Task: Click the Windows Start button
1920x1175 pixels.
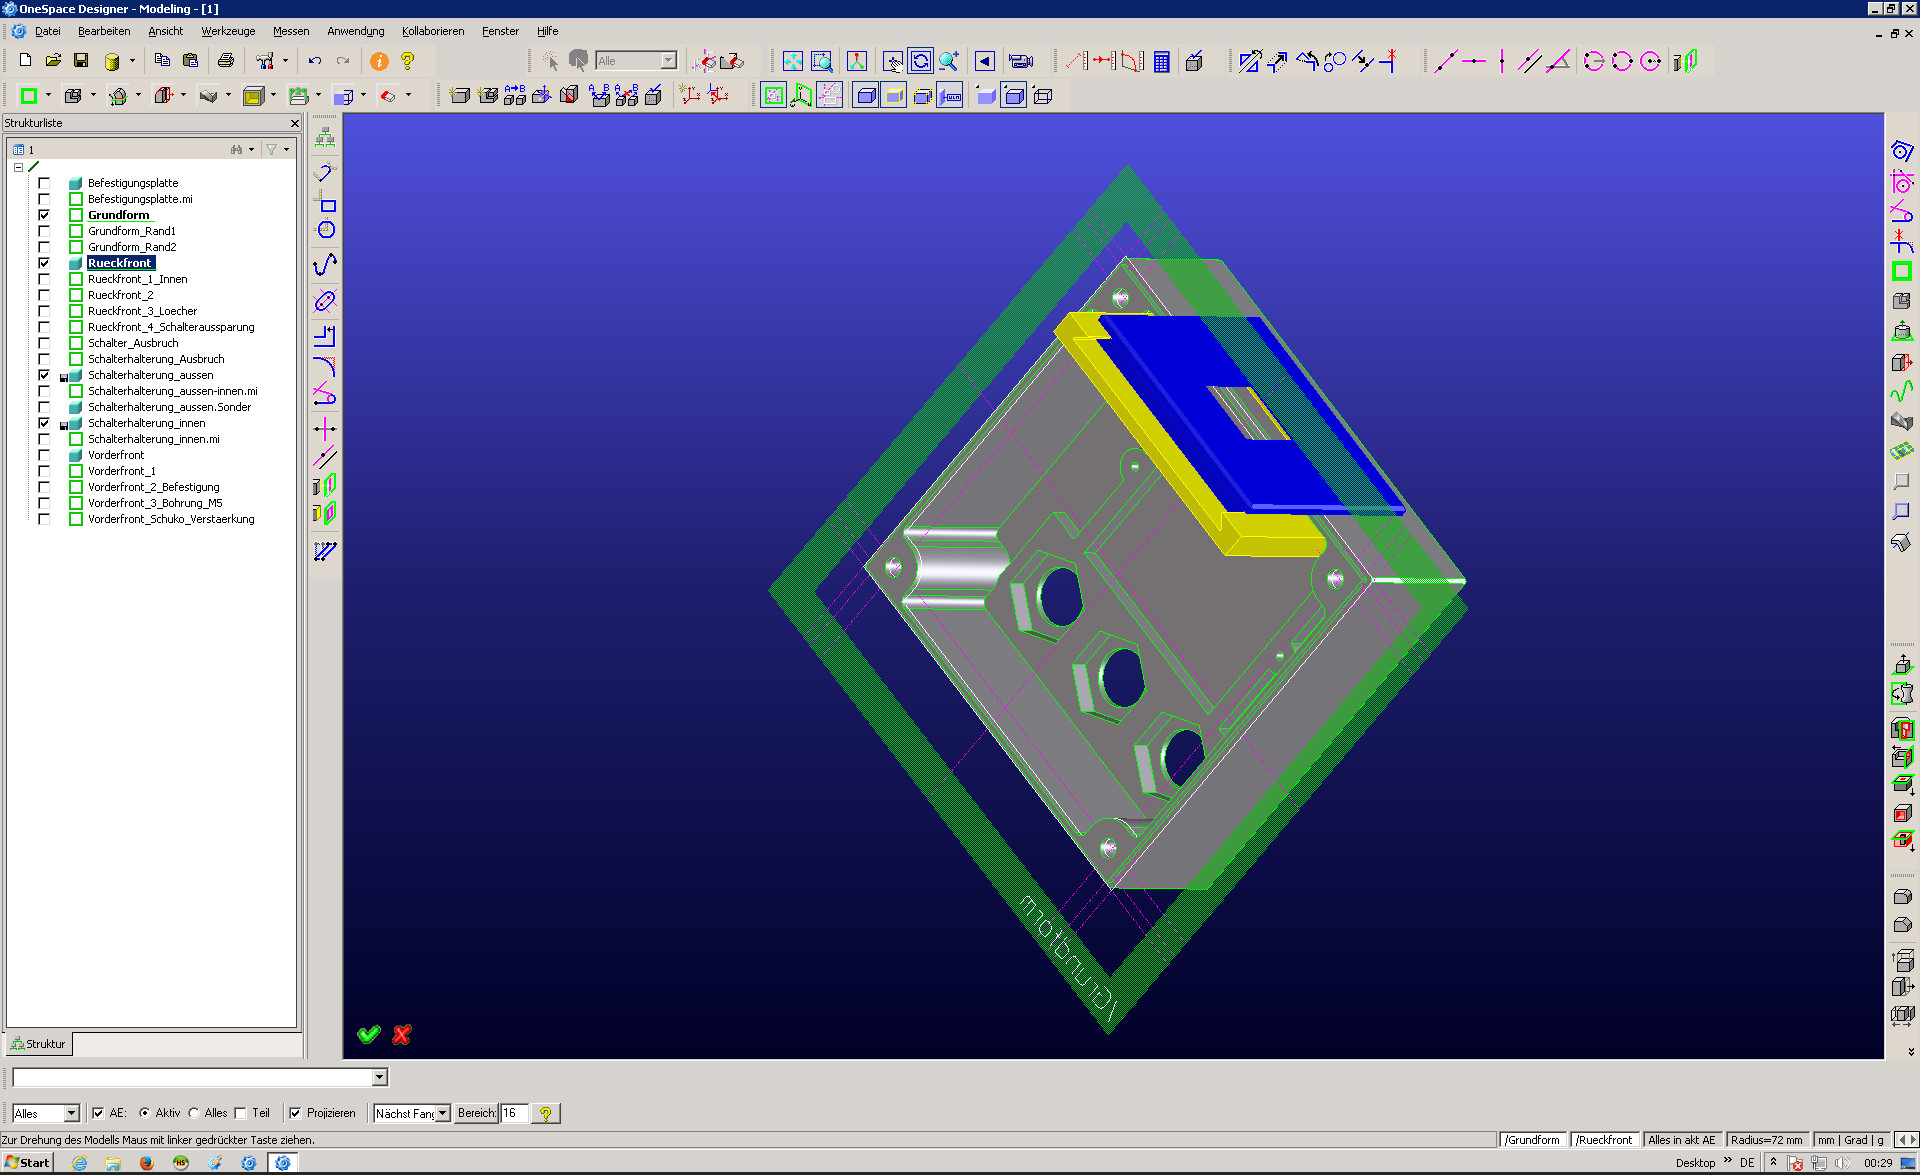Action: pos(27,1162)
